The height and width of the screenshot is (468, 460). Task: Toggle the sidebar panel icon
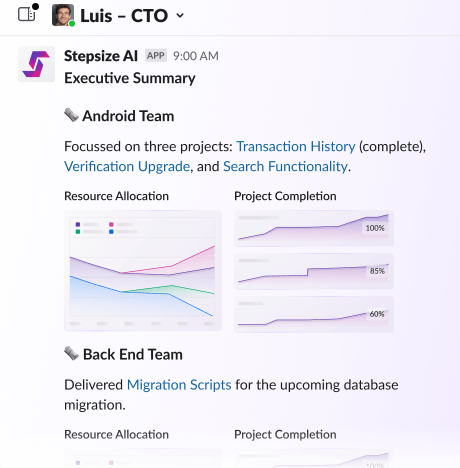pyautogui.click(x=27, y=14)
